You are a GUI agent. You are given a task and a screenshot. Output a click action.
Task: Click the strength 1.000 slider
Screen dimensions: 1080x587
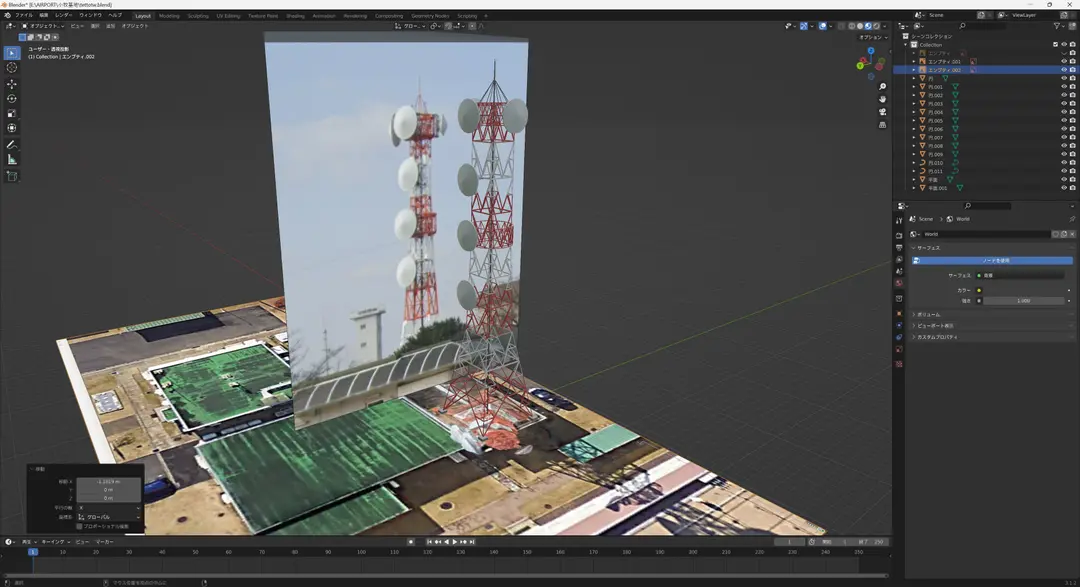[x=1024, y=301]
